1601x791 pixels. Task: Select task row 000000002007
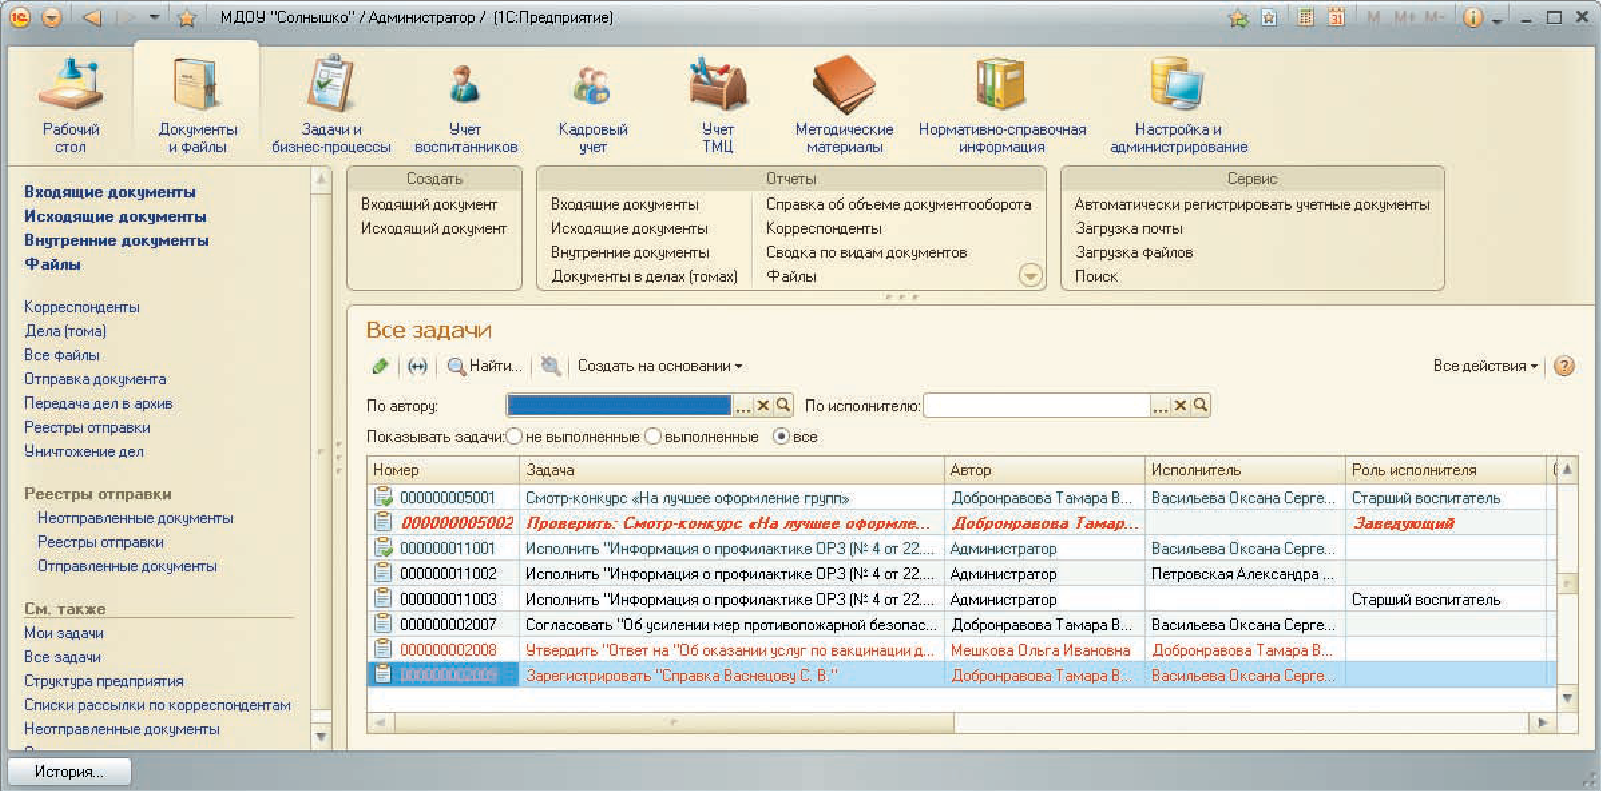pos(960,624)
